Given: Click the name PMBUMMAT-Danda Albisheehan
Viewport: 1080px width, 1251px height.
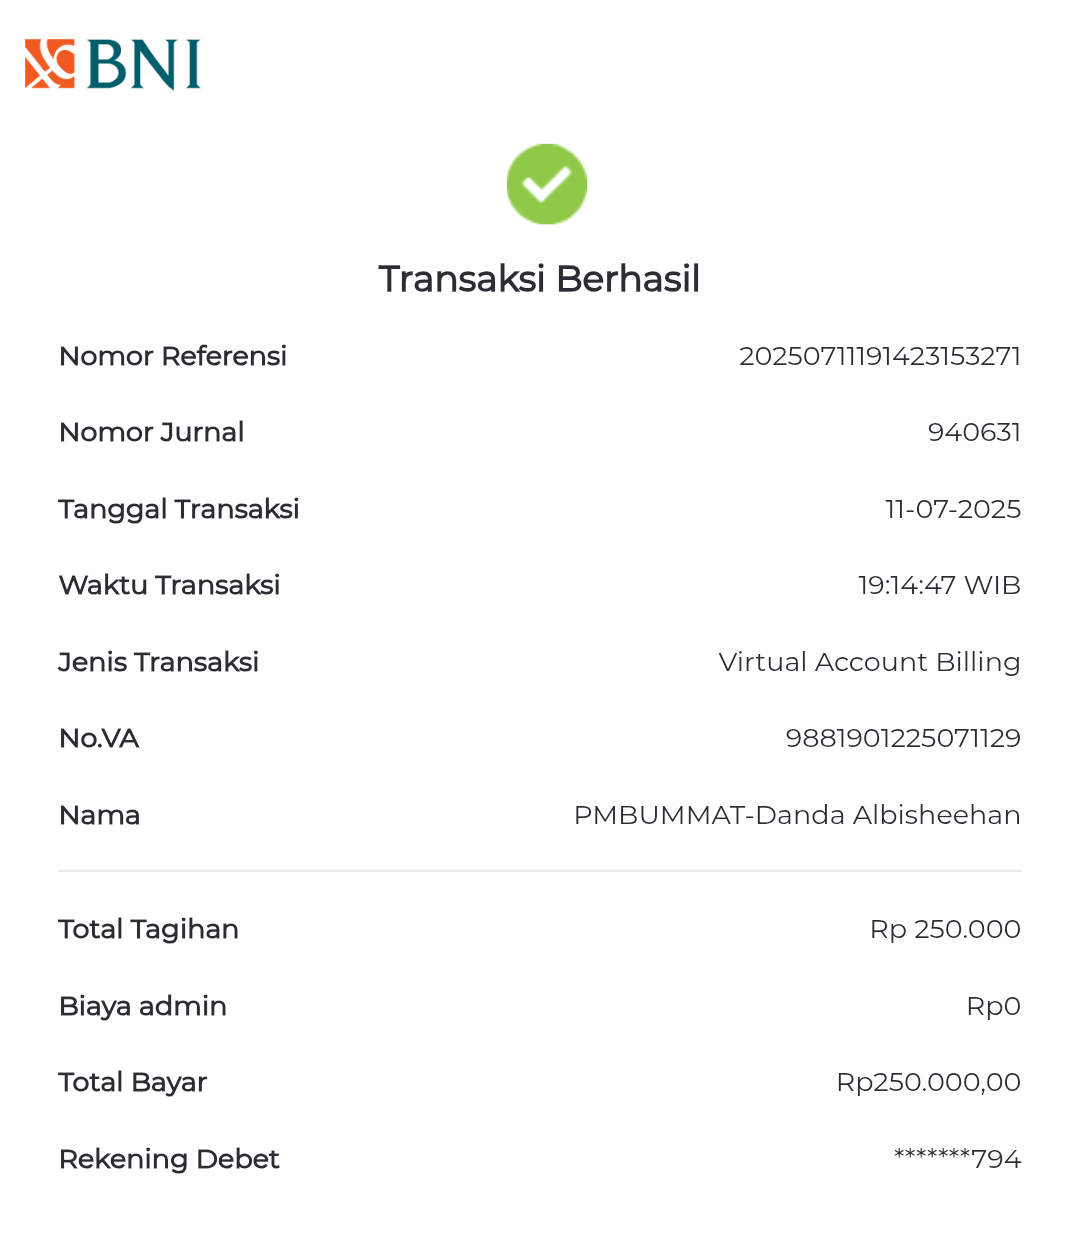Looking at the screenshot, I should 797,815.
